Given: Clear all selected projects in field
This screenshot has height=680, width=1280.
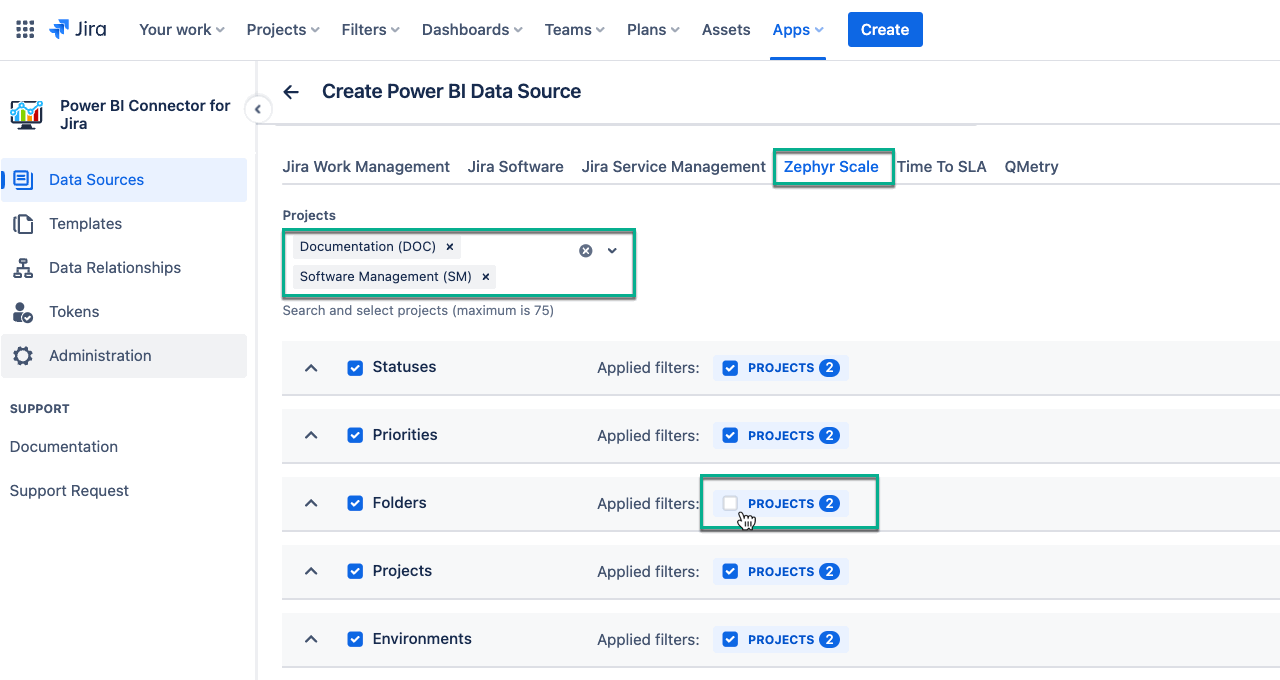Looking at the screenshot, I should [x=586, y=251].
